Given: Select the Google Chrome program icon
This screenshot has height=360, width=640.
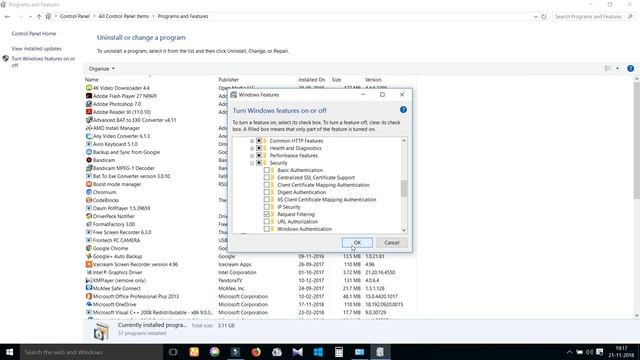Looking at the screenshot, I should (x=89, y=248).
